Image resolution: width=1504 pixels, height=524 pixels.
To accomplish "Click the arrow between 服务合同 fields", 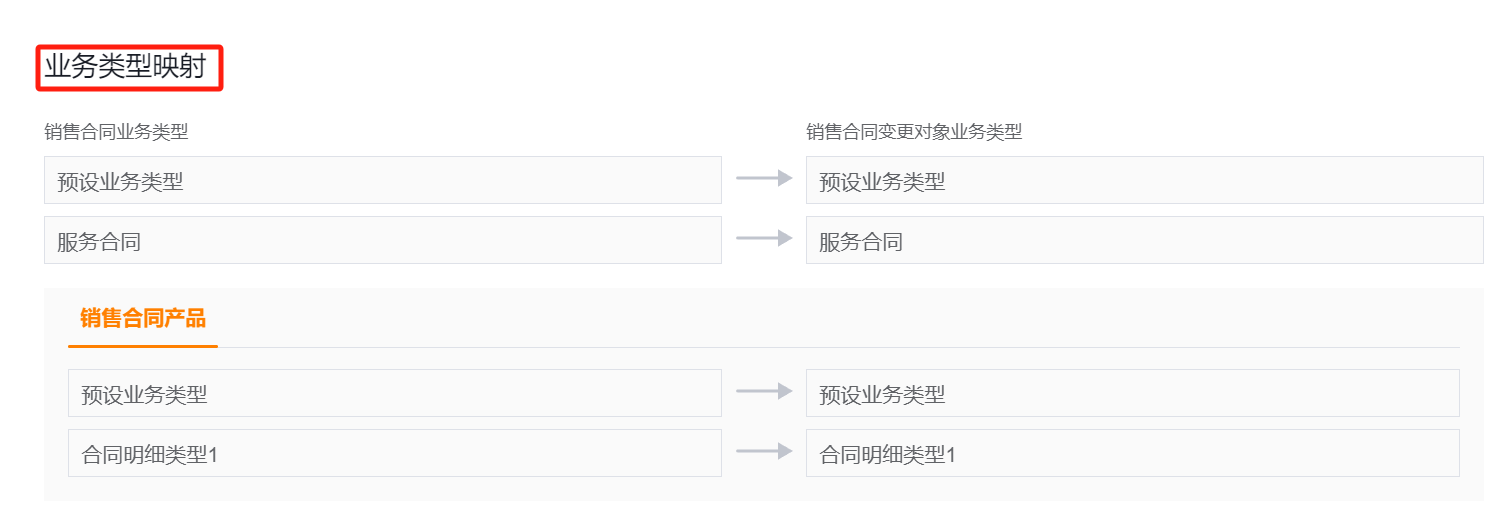I will click(x=764, y=239).
